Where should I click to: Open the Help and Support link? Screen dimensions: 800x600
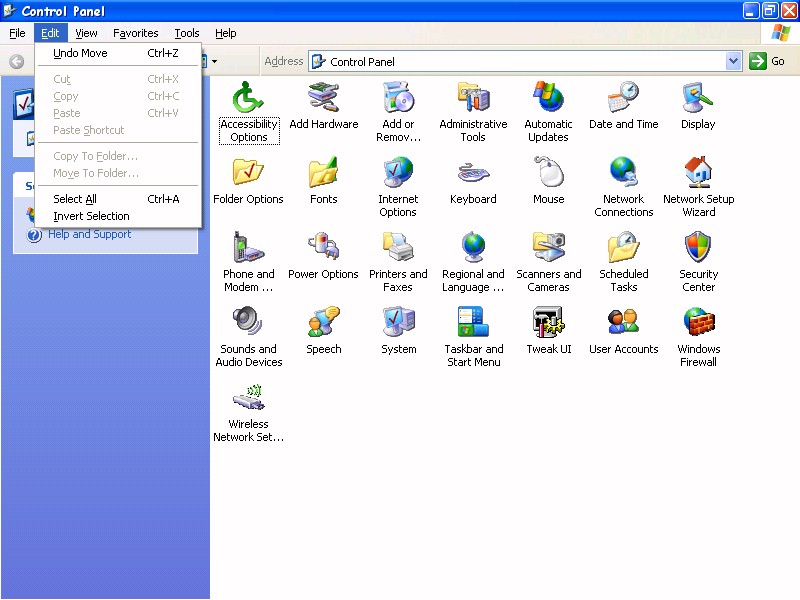click(89, 234)
